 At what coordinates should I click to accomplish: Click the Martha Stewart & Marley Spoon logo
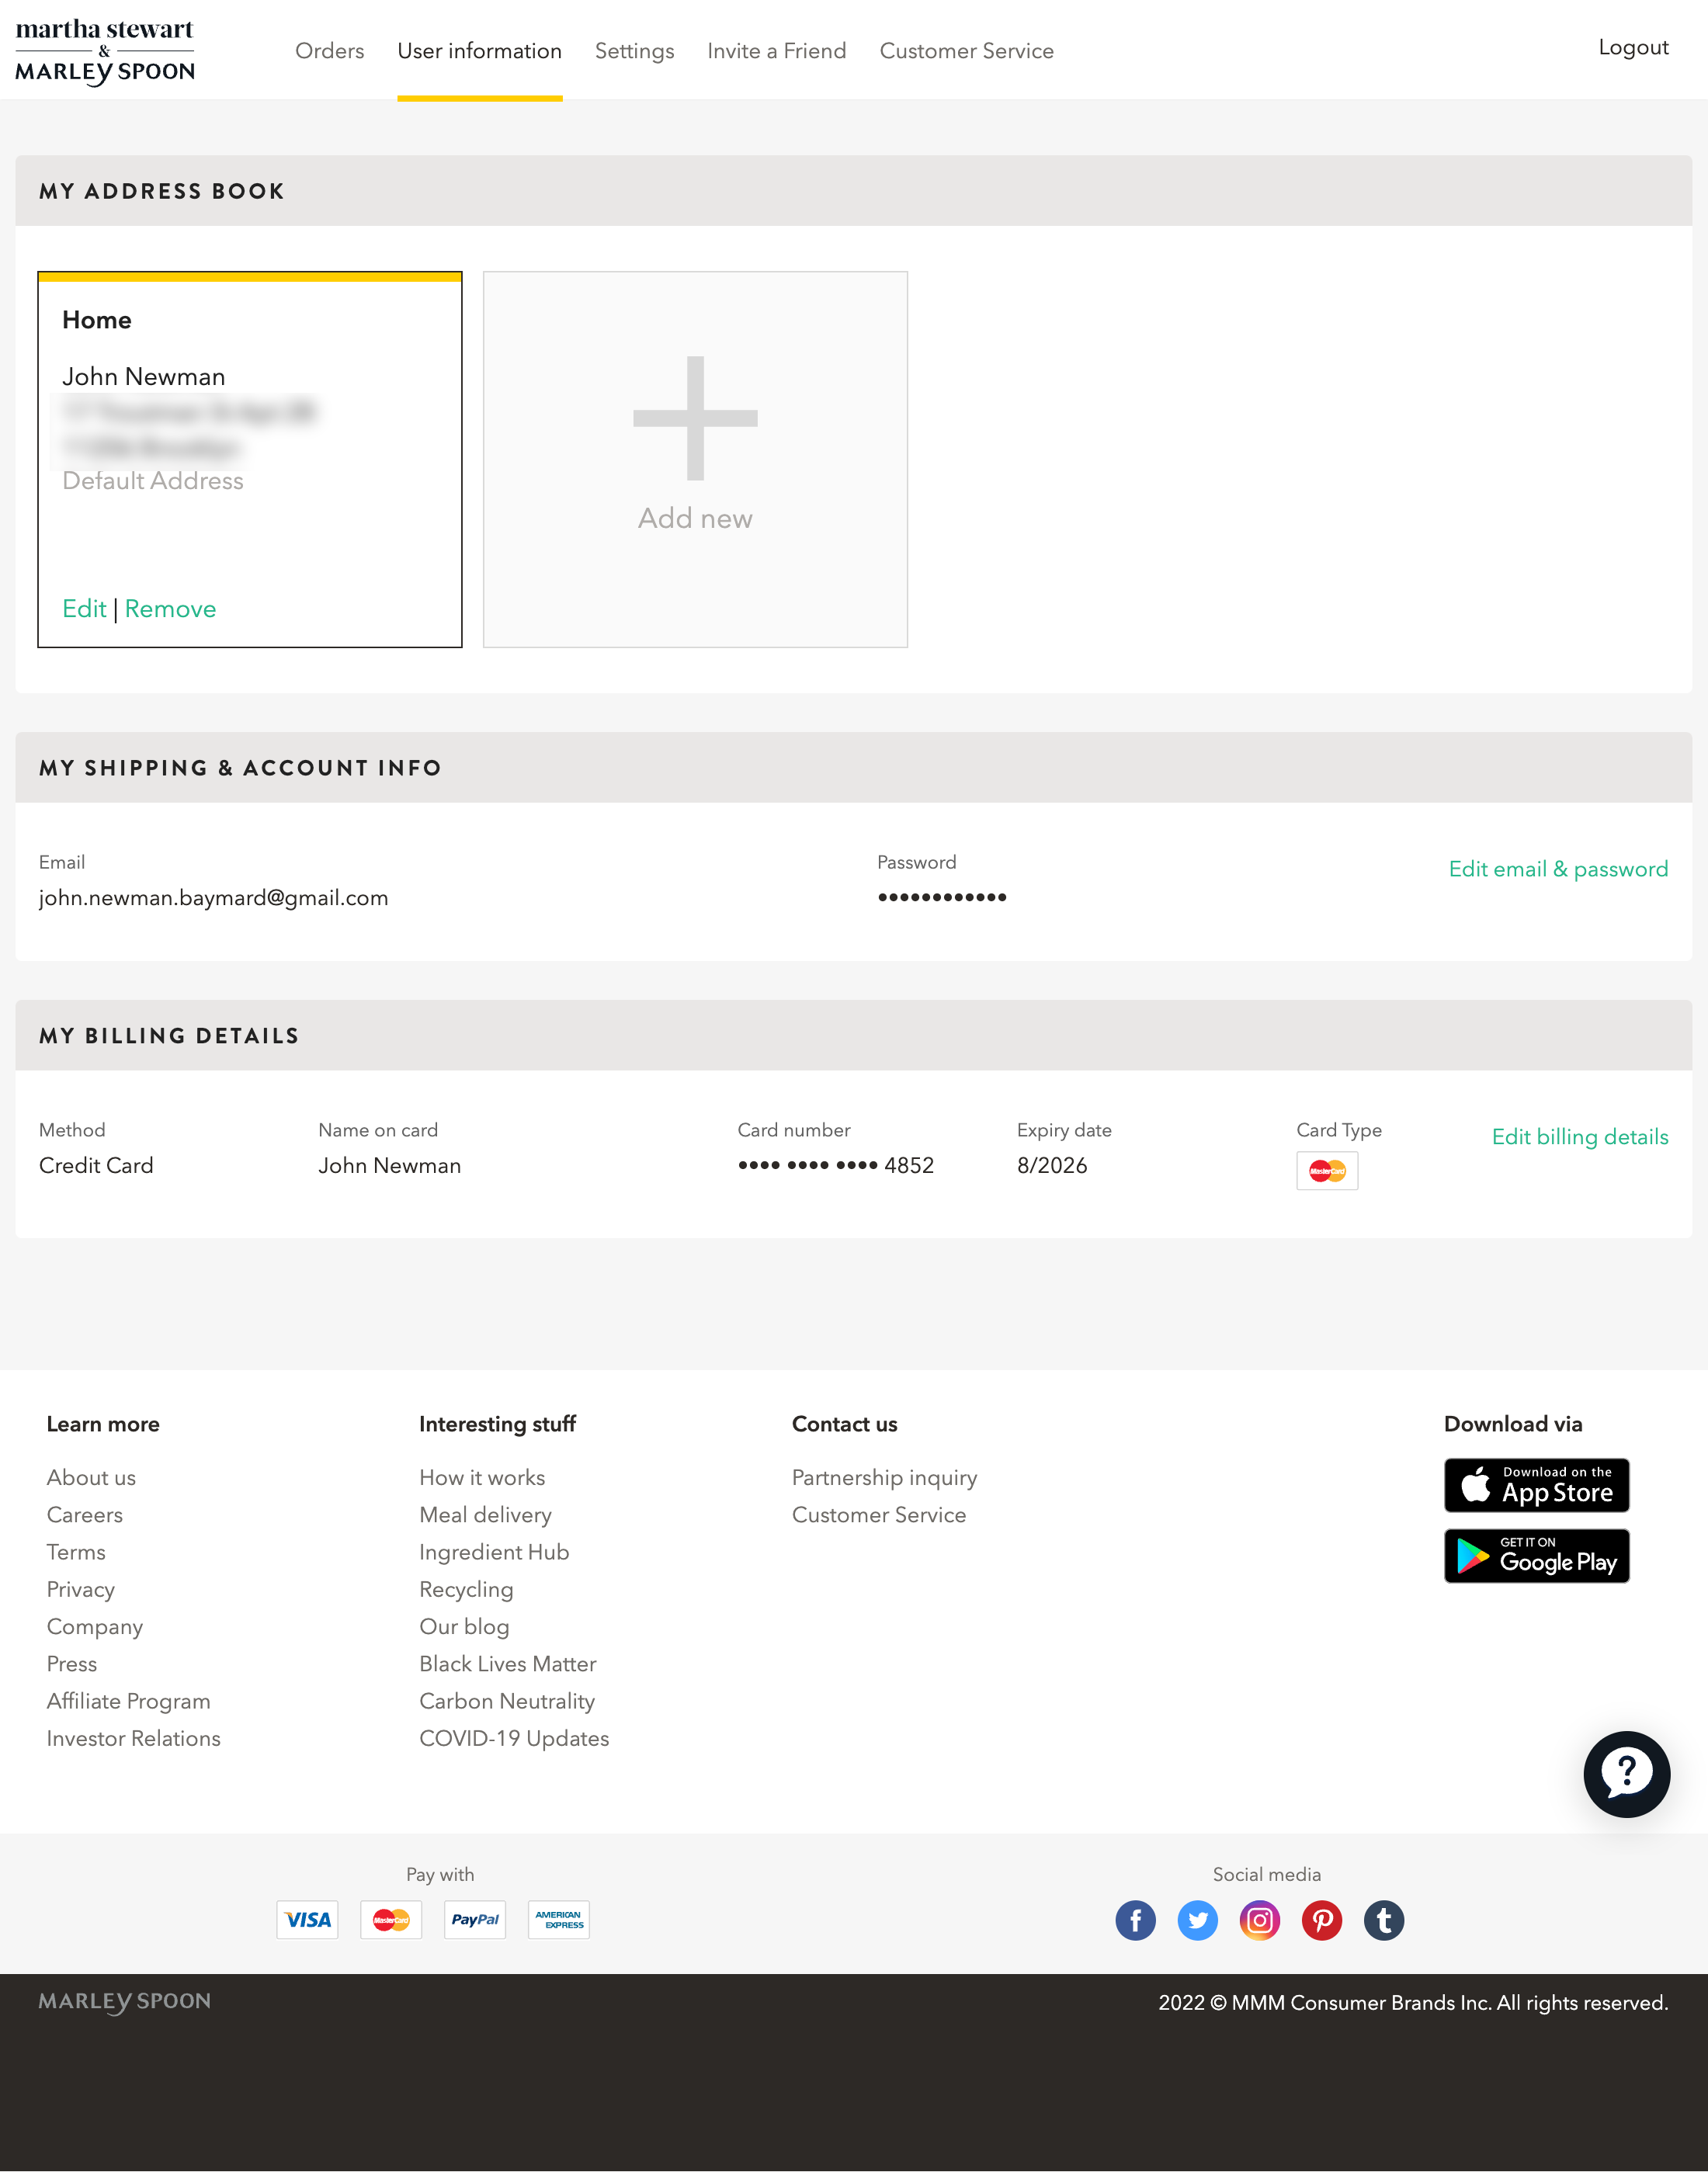click(x=106, y=50)
